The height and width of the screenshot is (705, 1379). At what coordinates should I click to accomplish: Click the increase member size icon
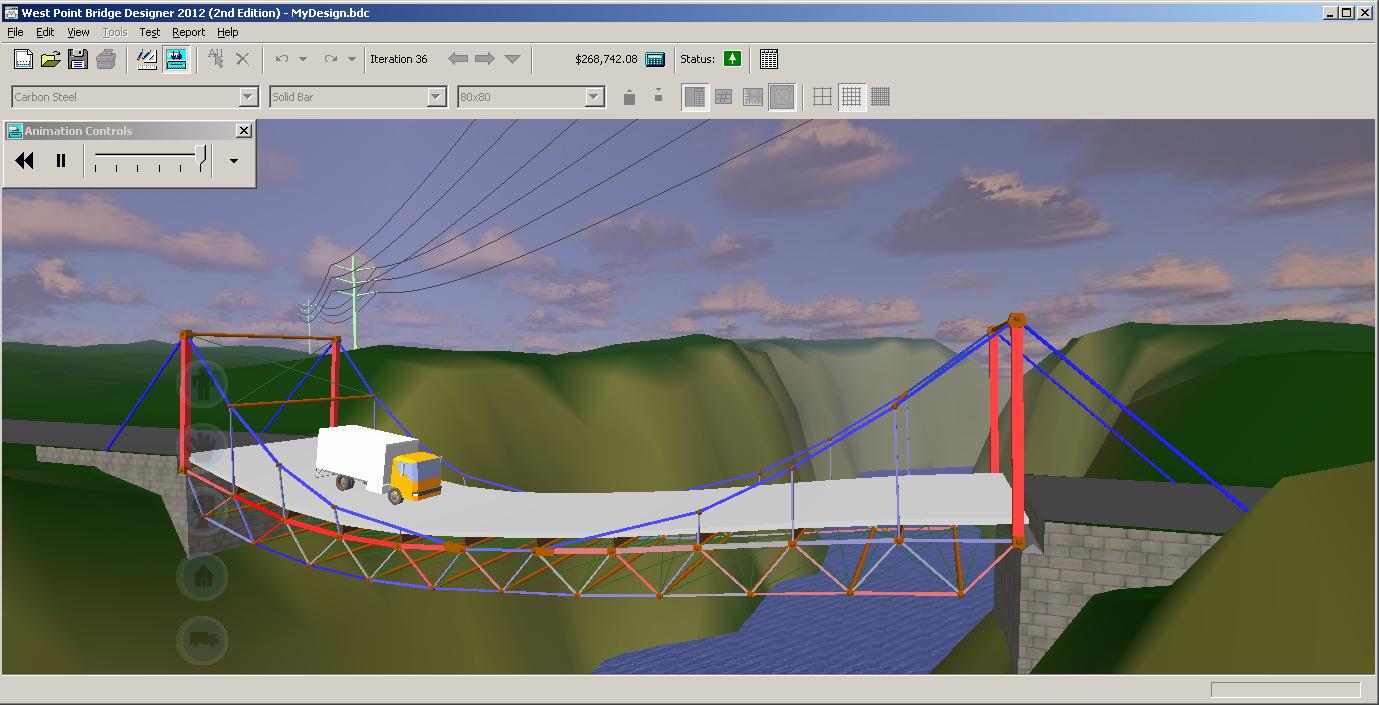coord(629,96)
